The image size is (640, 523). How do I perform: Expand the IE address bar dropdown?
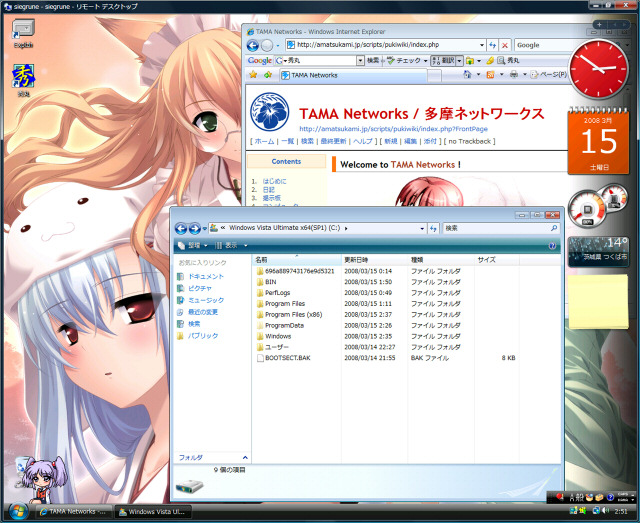tap(481, 45)
